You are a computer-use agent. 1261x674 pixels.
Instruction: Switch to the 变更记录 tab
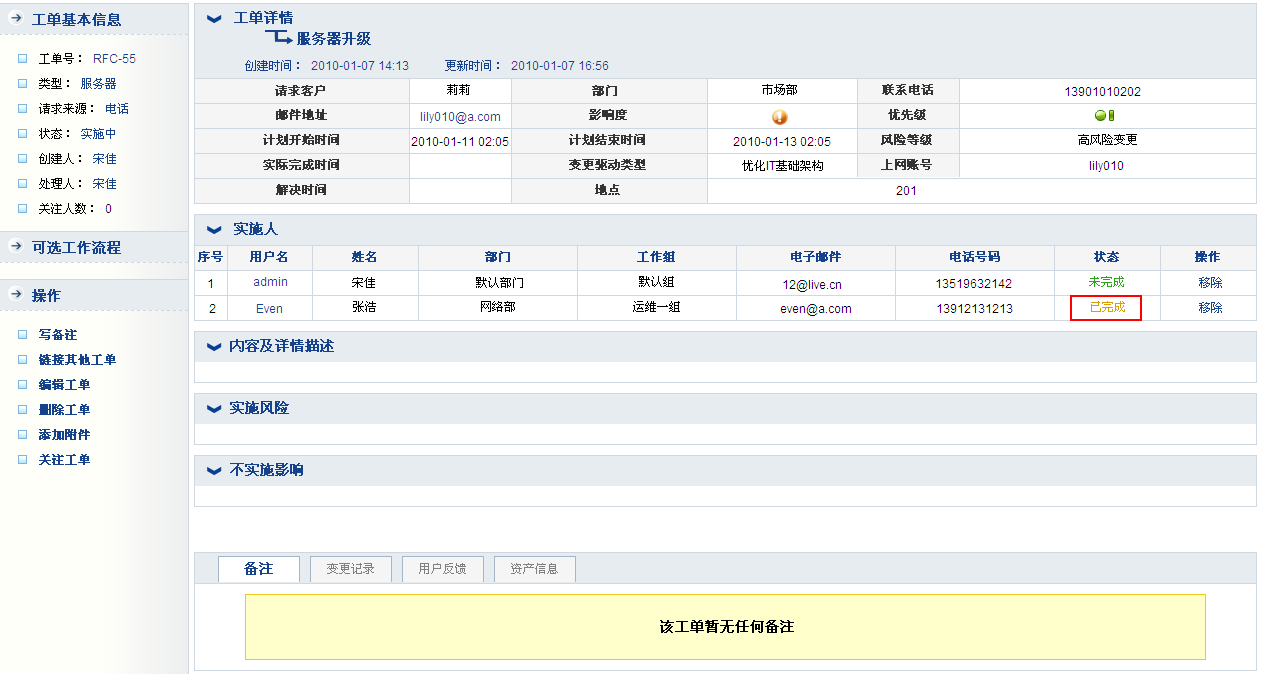click(x=350, y=569)
